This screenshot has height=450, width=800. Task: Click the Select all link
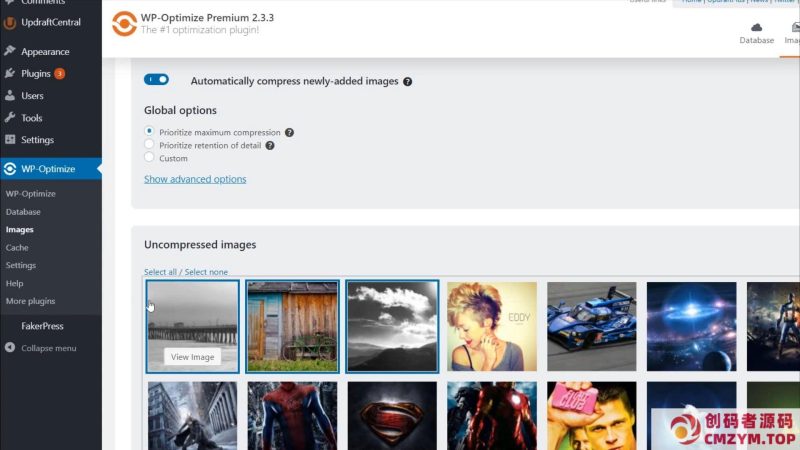point(162,272)
